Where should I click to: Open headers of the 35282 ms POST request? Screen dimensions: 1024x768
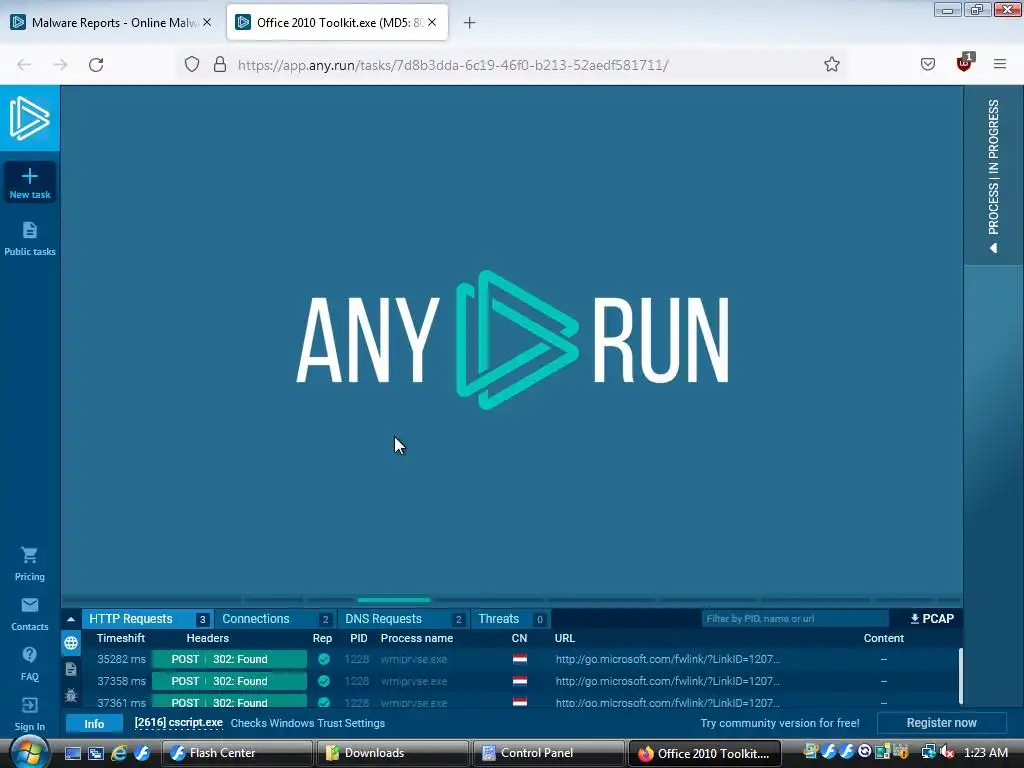pos(229,659)
